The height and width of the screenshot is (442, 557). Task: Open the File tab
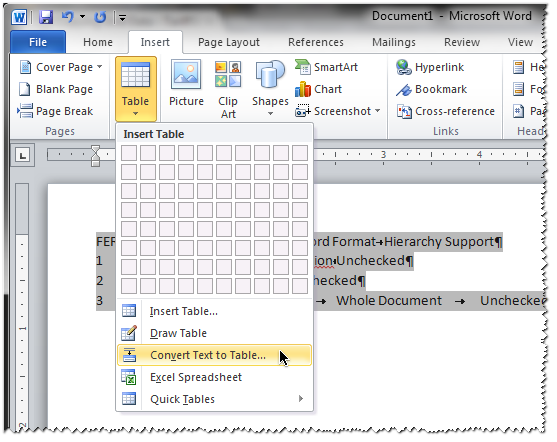[38, 42]
